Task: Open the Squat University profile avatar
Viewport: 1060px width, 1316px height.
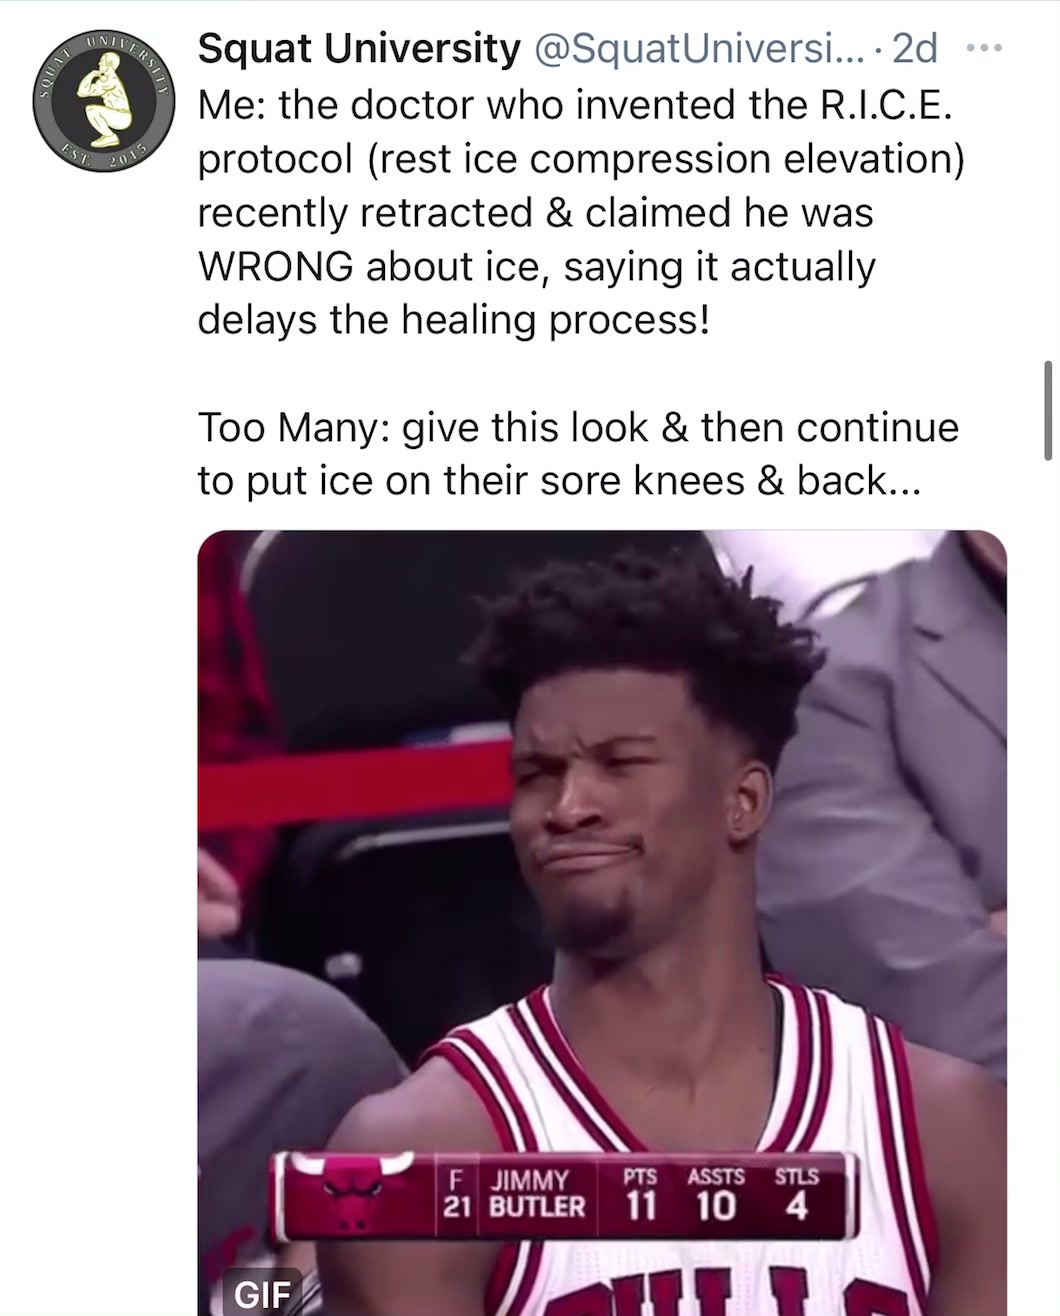Action: (104, 104)
